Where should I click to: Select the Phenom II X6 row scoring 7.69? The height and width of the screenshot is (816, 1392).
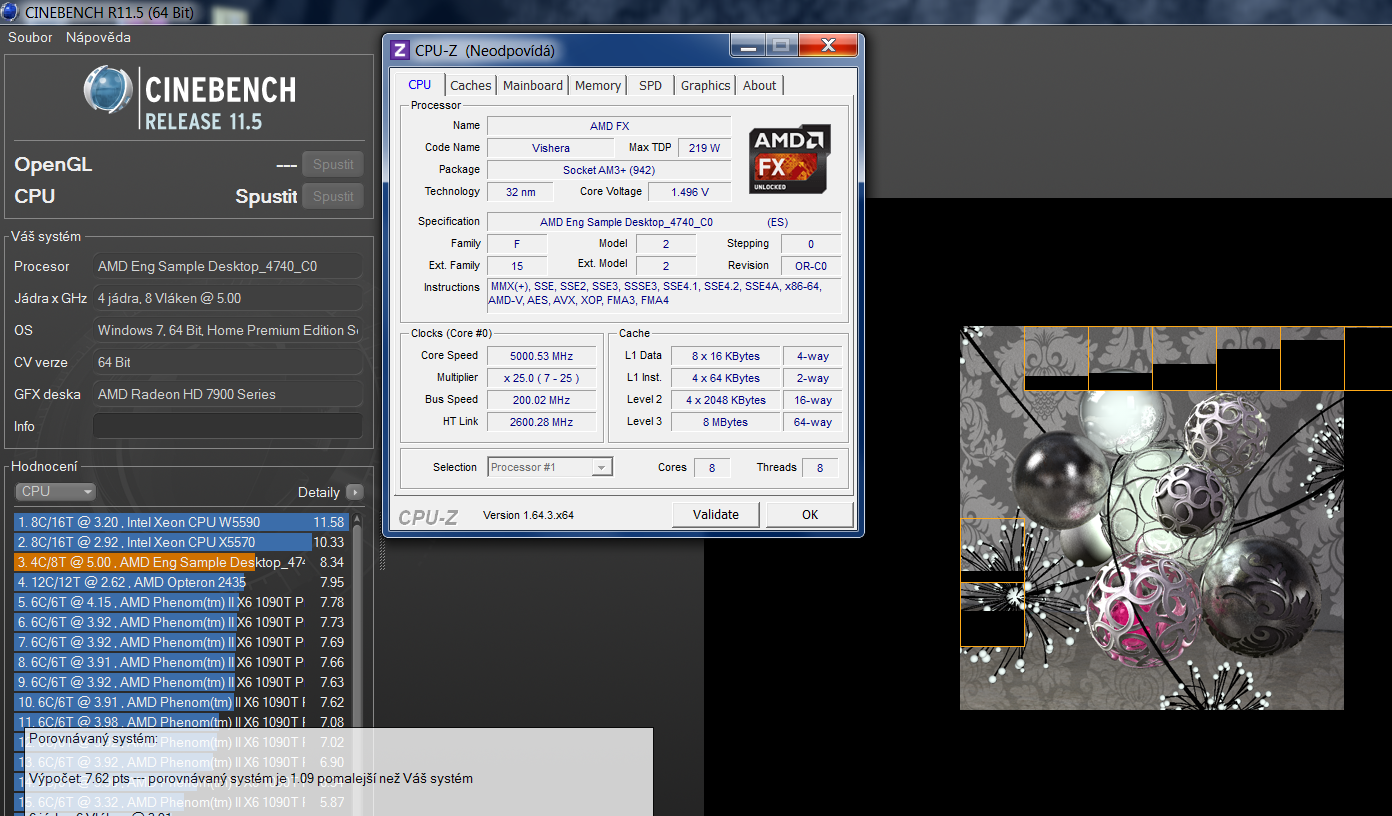coord(181,642)
